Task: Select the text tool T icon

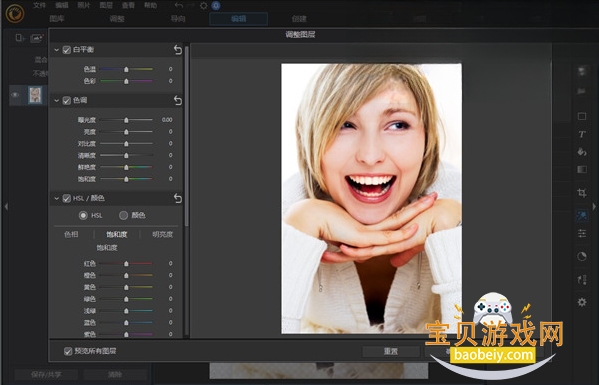Action: (582, 134)
